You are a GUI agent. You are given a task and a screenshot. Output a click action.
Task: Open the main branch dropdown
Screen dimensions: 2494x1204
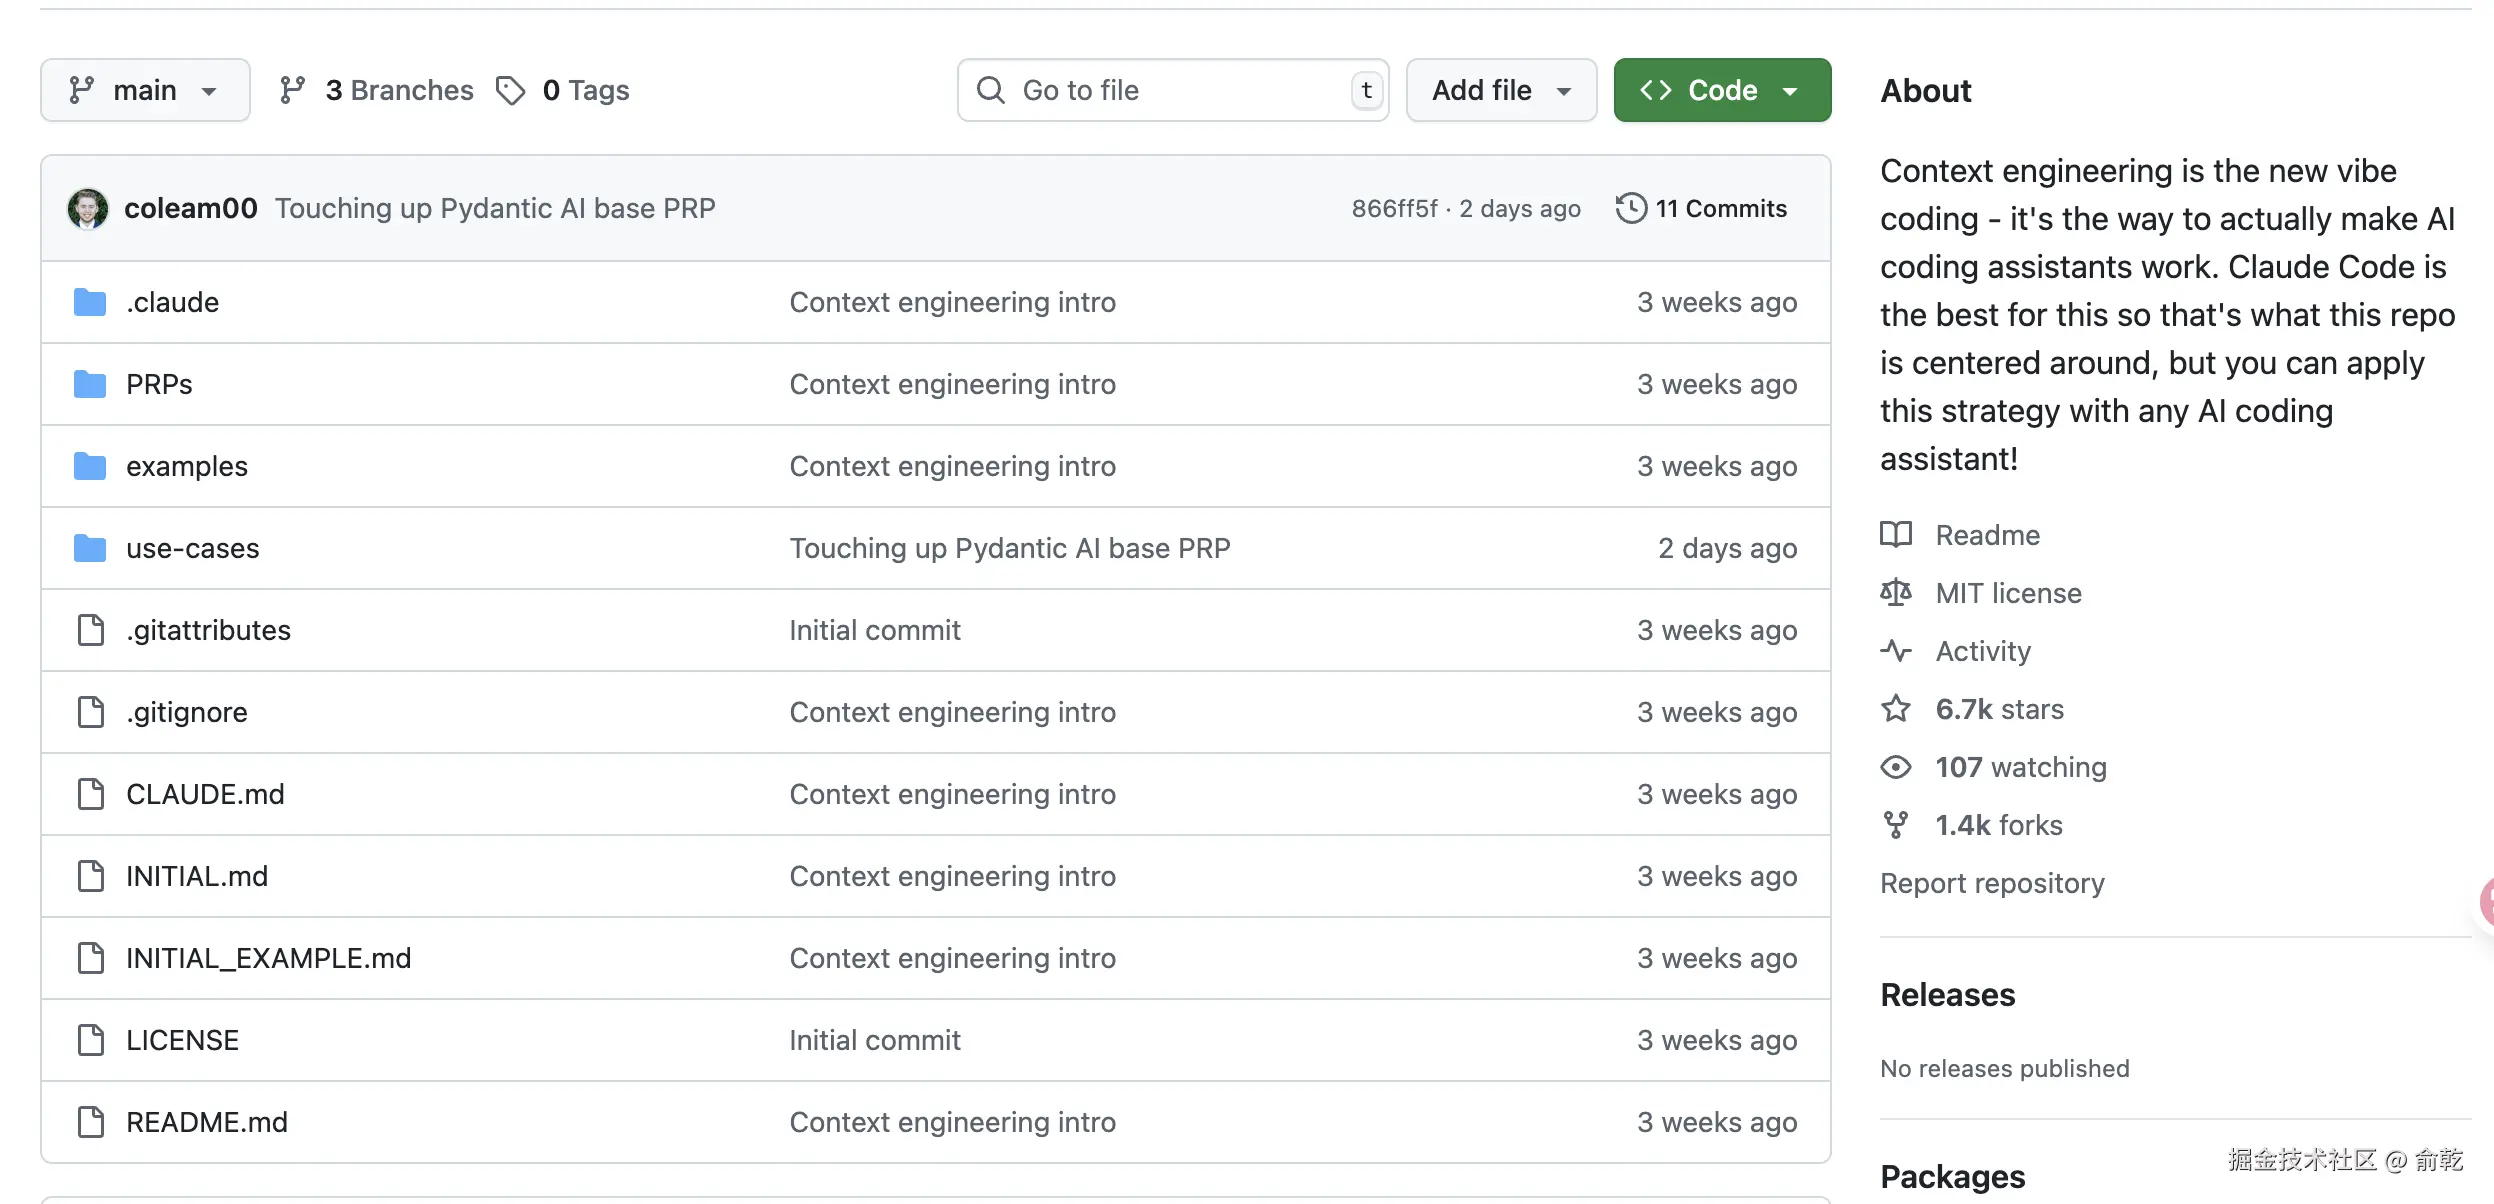[x=145, y=90]
